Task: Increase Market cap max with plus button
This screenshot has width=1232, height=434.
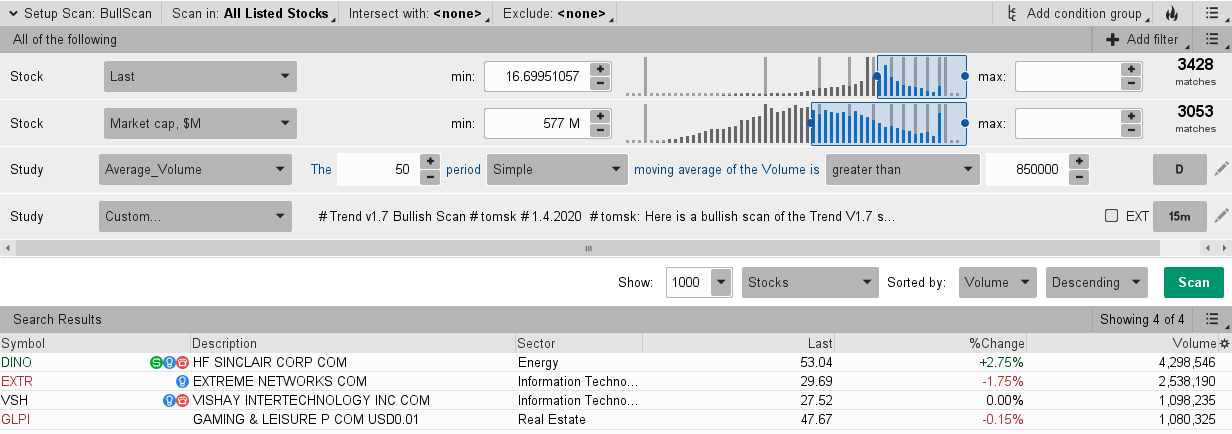Action: click(x=1131, y=116)
